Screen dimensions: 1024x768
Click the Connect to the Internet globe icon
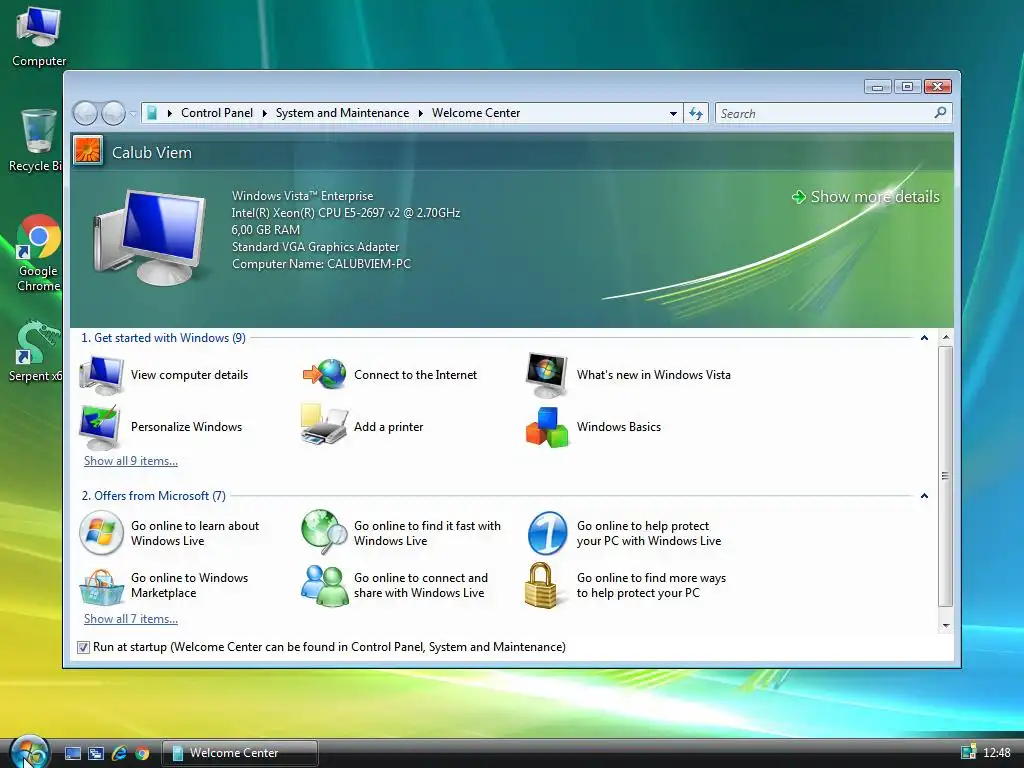(325, 374)
